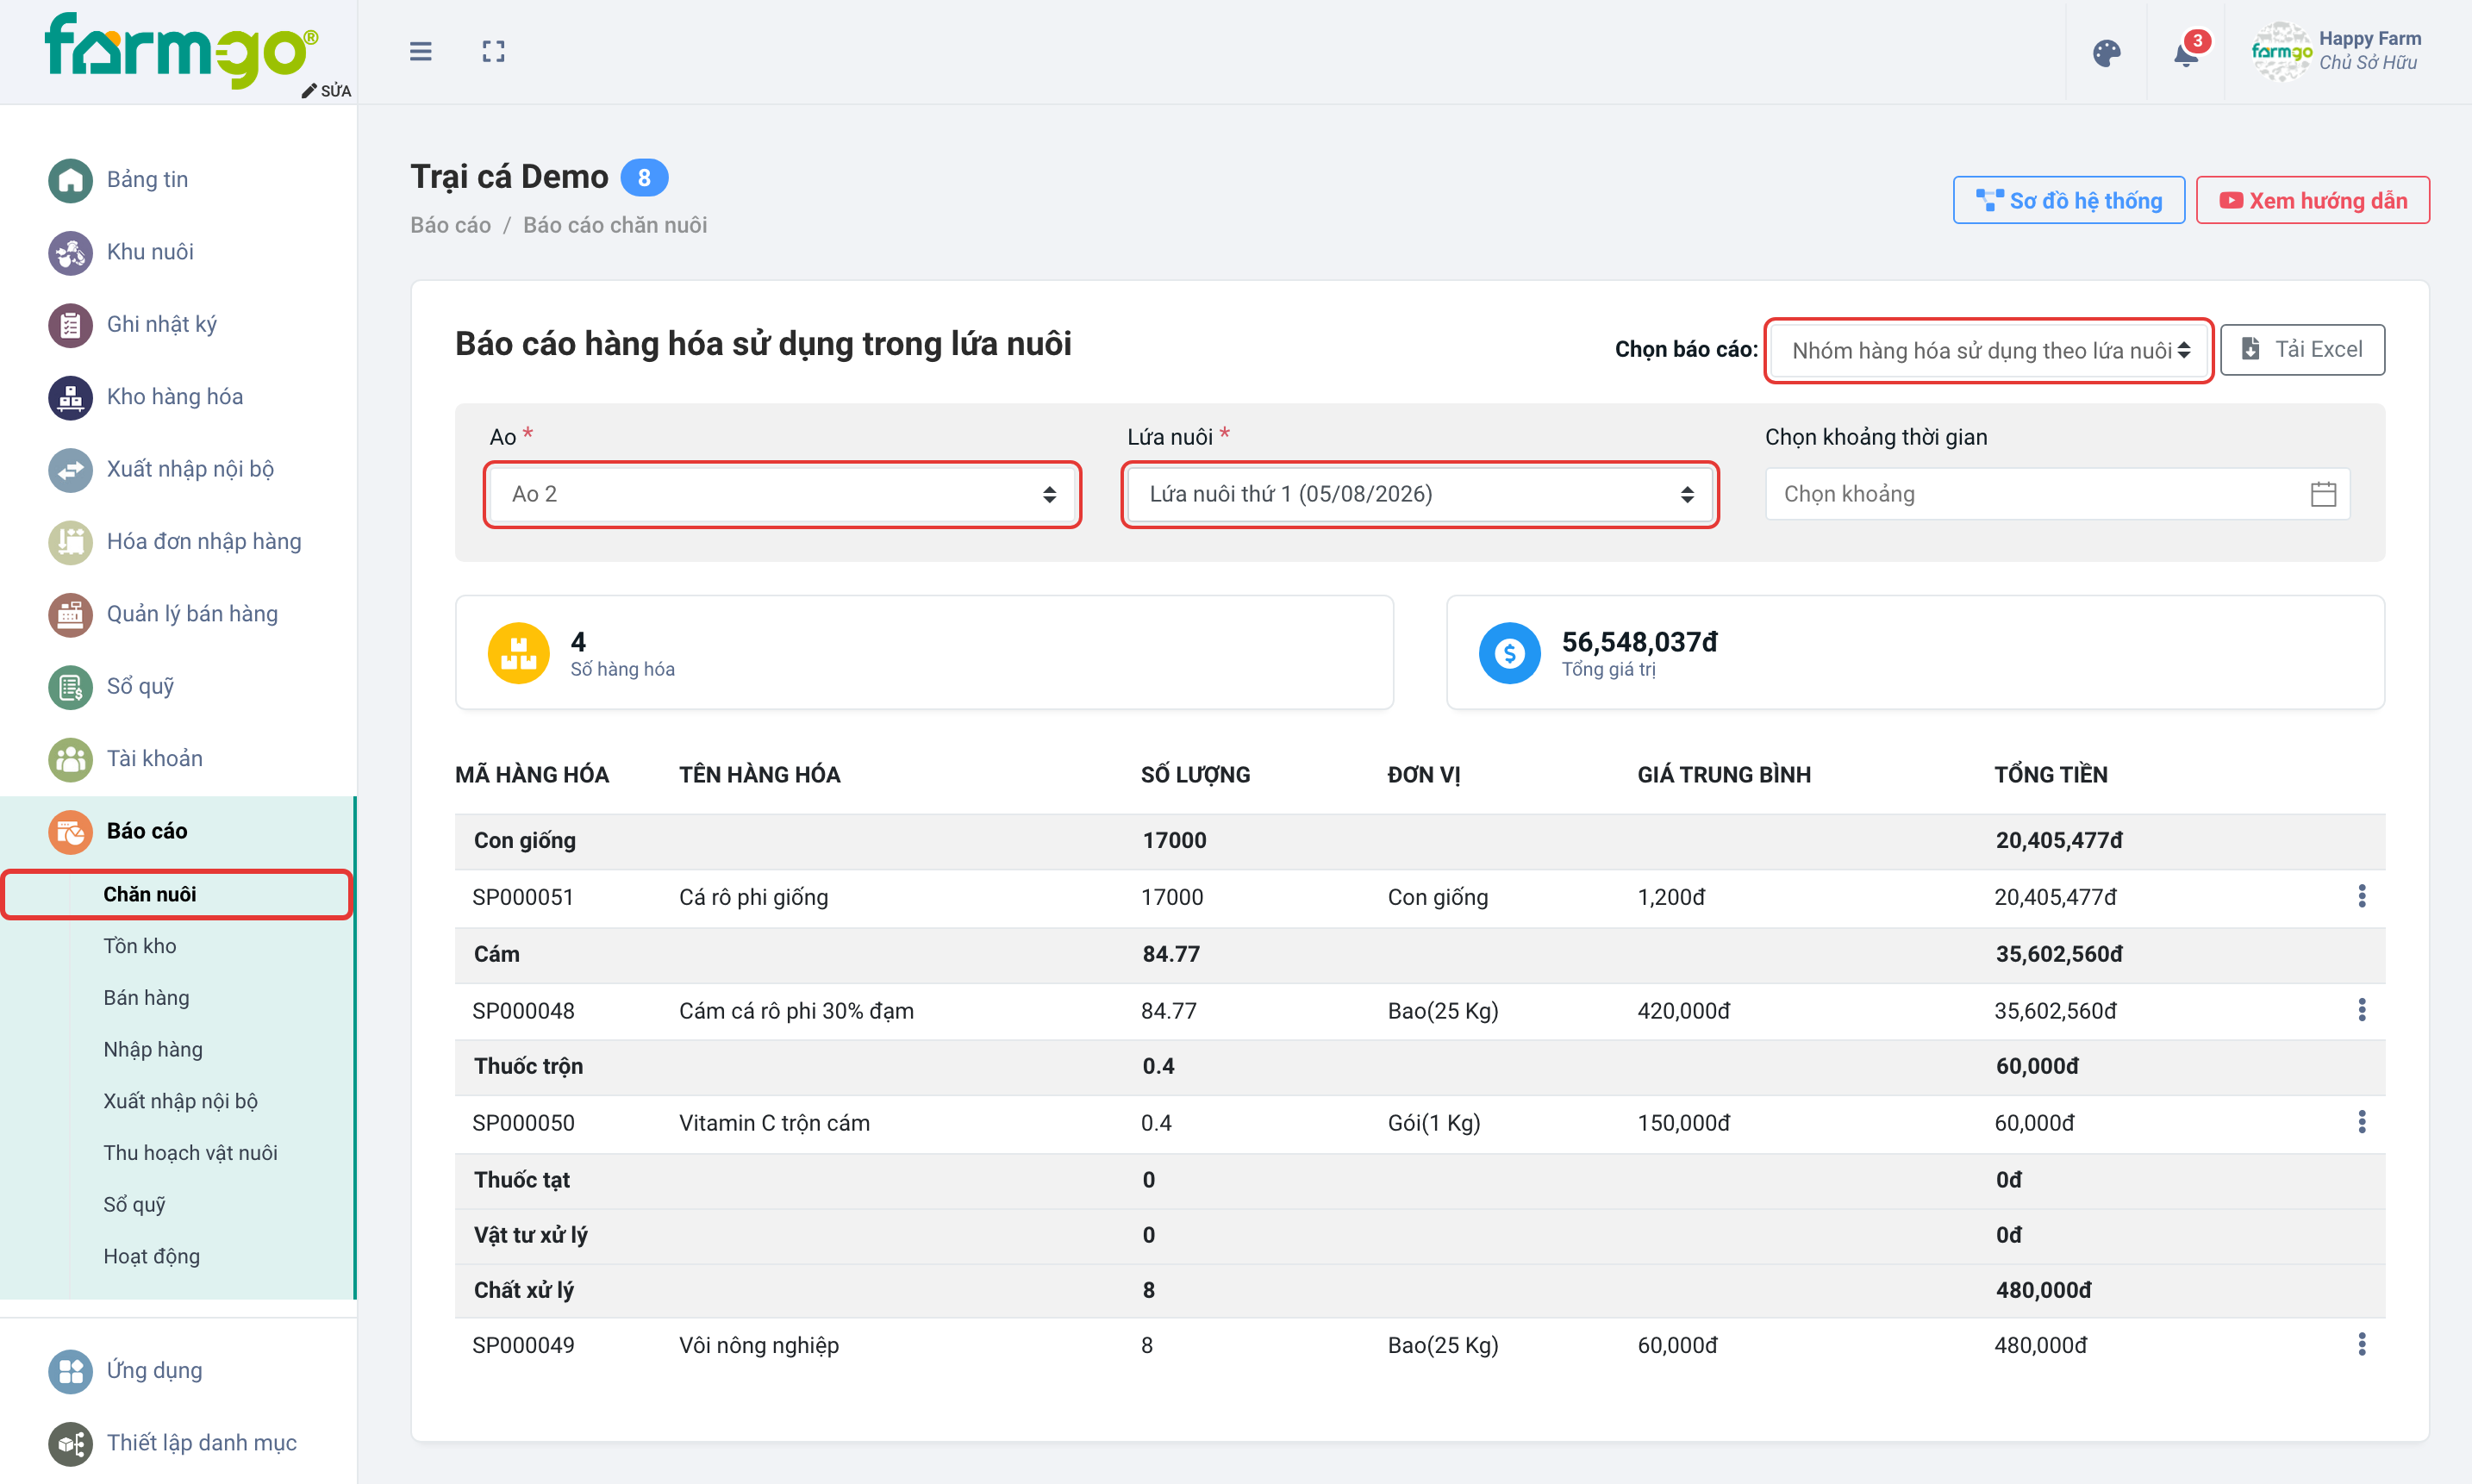Image resolution: width=2472 pixels, height=1484 pixels.
Task: Open more options for SP000051 row
Action: coord(2362,896)
